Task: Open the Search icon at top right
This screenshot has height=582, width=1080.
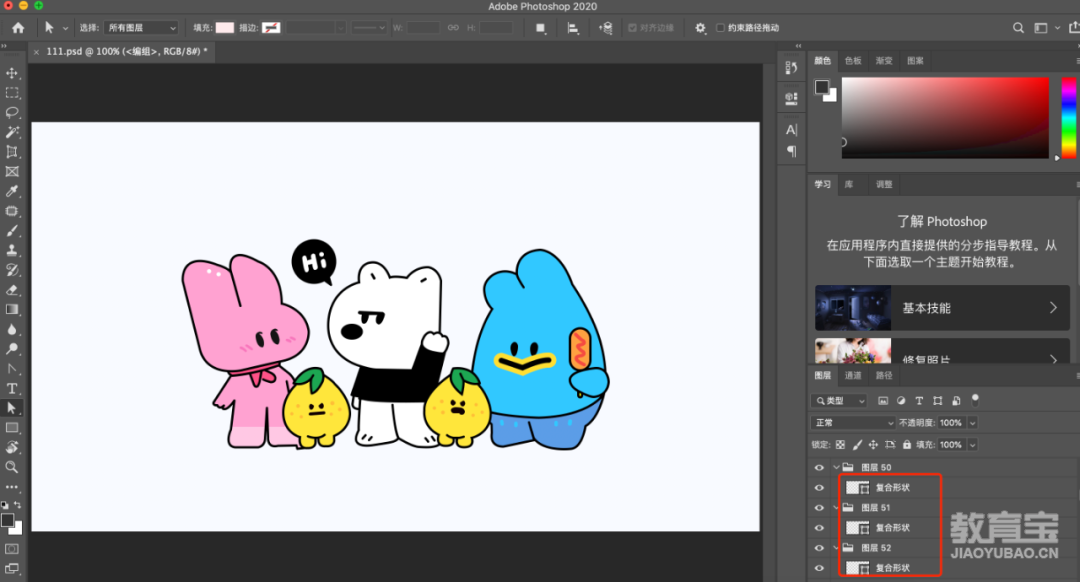Action: pyautogui.click(x=1018, y=28)
